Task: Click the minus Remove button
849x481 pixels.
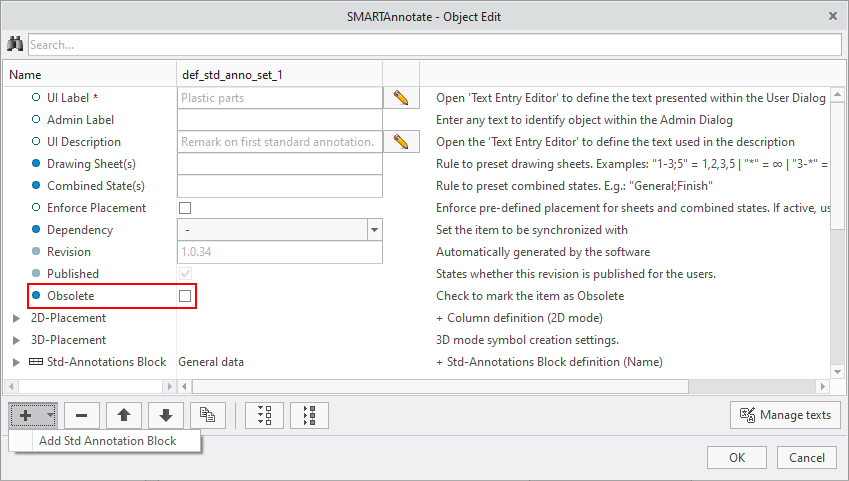Action: pos(82,415)
